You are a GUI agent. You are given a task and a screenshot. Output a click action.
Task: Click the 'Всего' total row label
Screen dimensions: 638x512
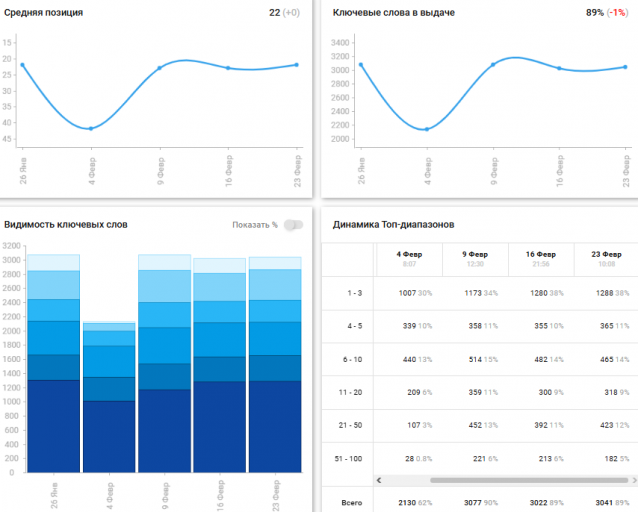(x=352, y=503)
